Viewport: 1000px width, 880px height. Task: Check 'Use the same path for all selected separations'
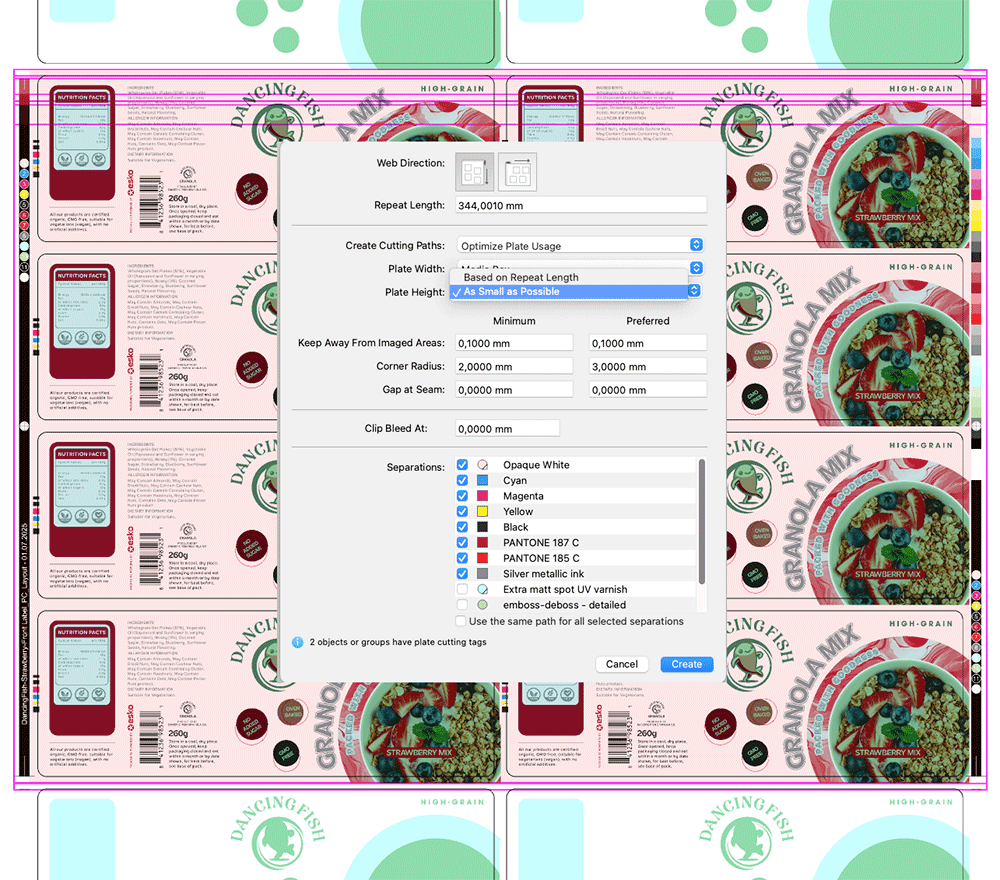point(462,621)
